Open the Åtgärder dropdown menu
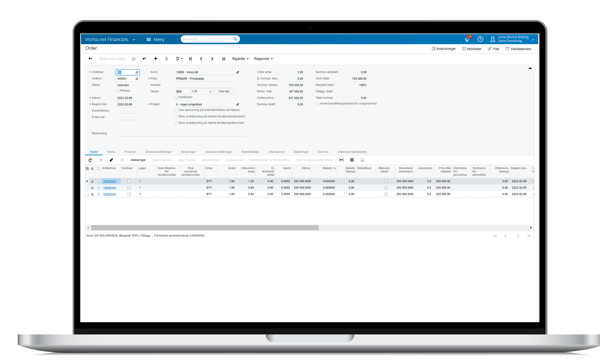 pyautogui.click(x=240, y=59)
